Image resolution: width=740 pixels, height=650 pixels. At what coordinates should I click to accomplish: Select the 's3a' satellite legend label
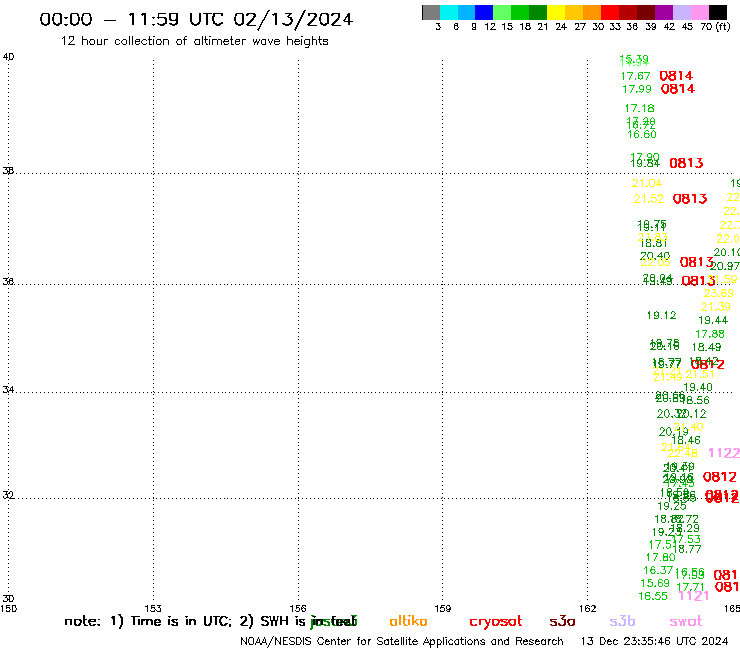point(562,622)
